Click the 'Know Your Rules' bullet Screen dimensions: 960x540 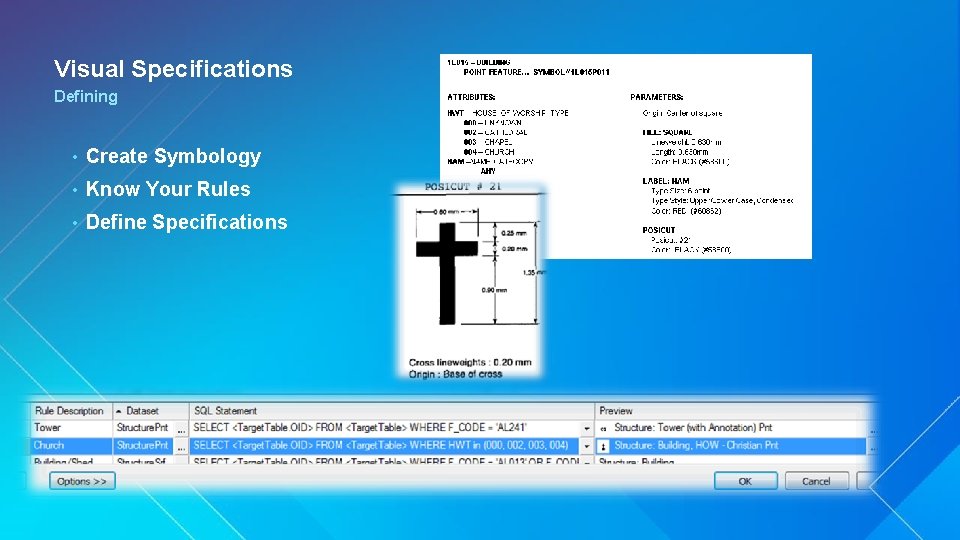(x=168, y=189)
